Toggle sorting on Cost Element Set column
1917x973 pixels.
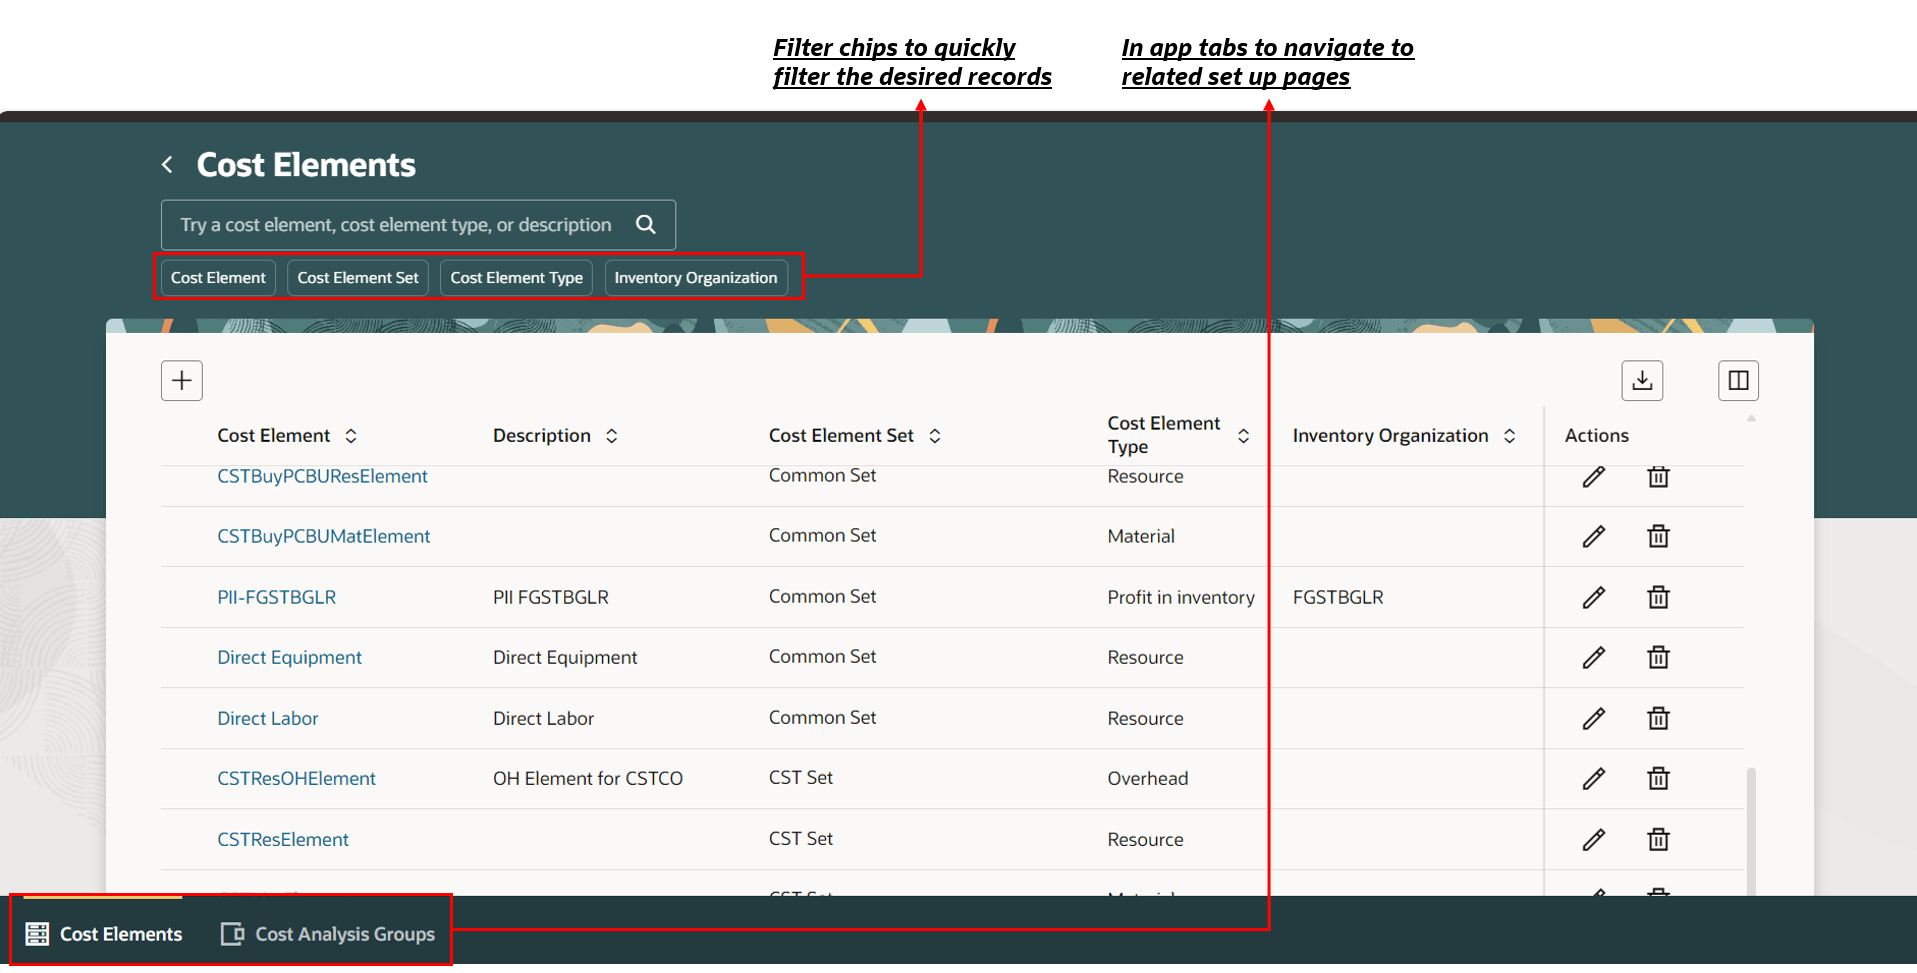pyautogui.click(x=934, y=435)
